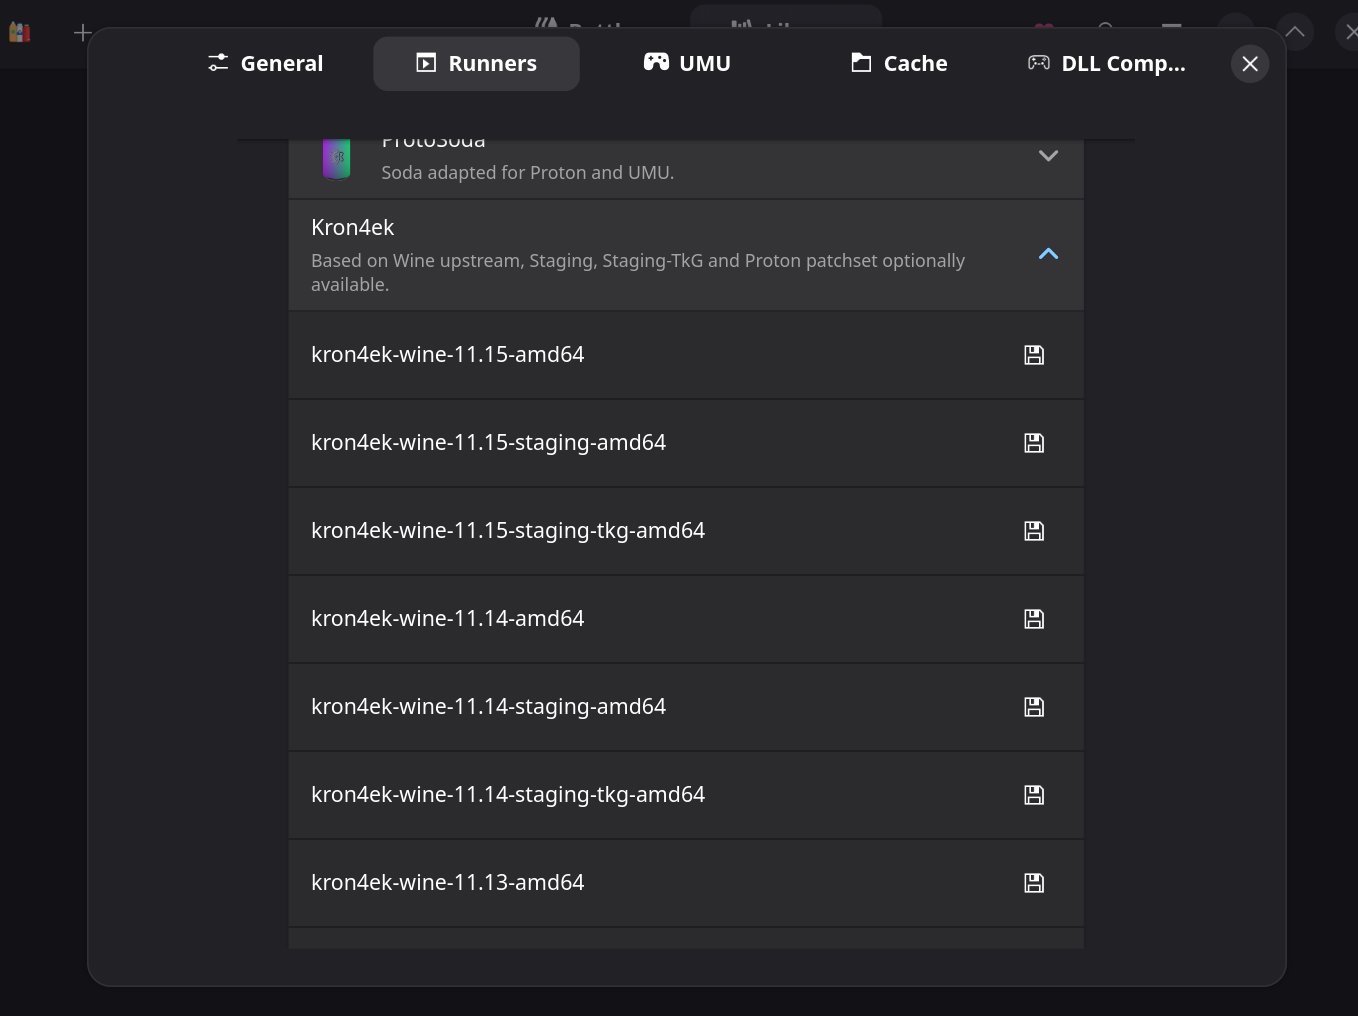
Task: Install kron4ek-wine-11.15-staging-amd64 runner
Action: [x=1034, y=443]
